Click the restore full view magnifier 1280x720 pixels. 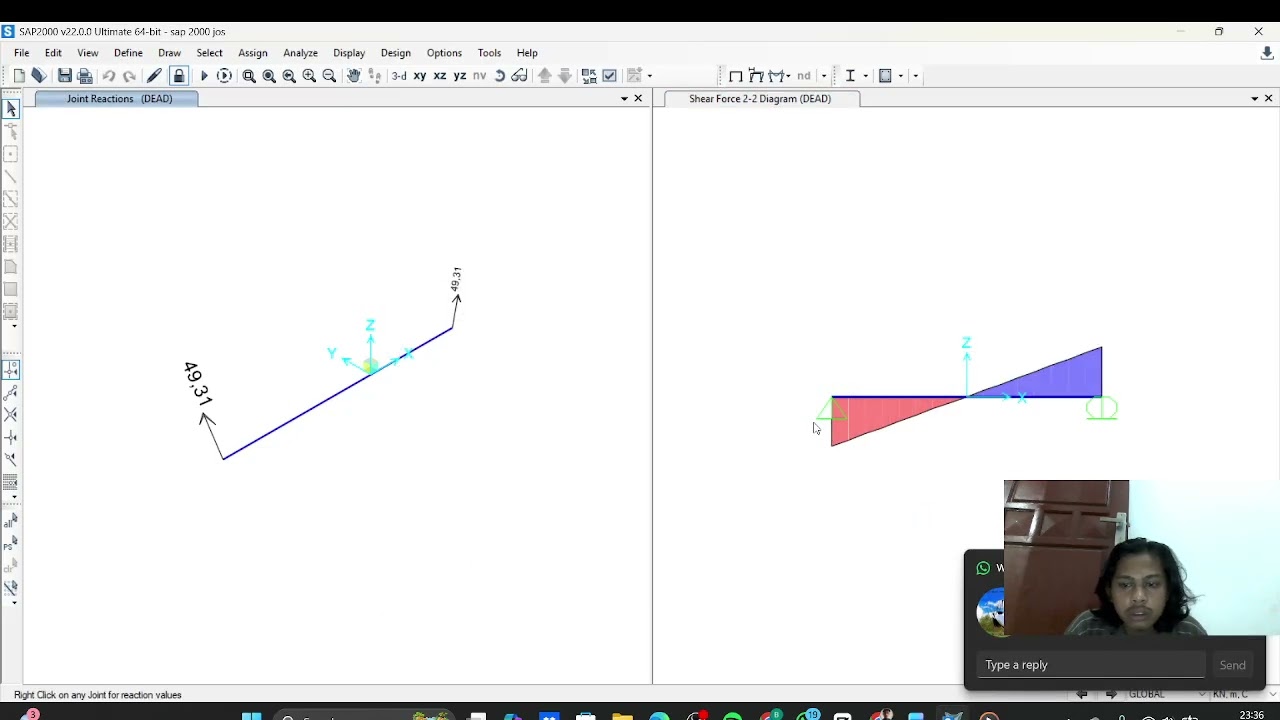pos(269,76)
